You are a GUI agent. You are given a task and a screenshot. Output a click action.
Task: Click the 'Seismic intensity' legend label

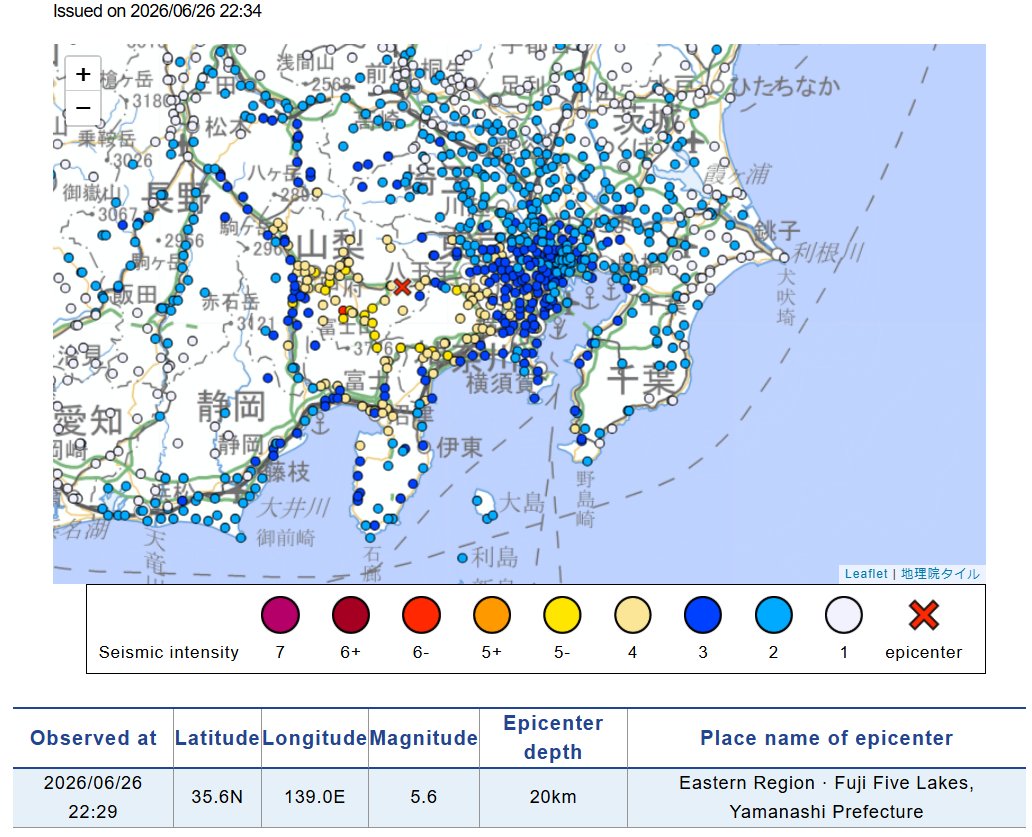point(169,652)
